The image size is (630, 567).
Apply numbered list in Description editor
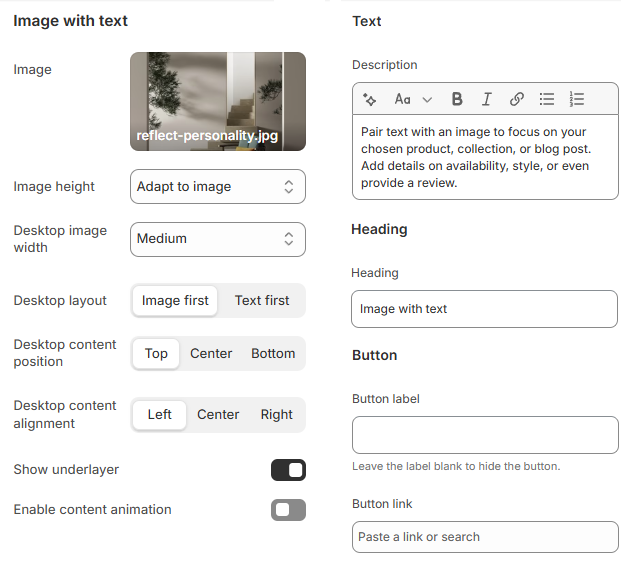click(x=577, y=99)
